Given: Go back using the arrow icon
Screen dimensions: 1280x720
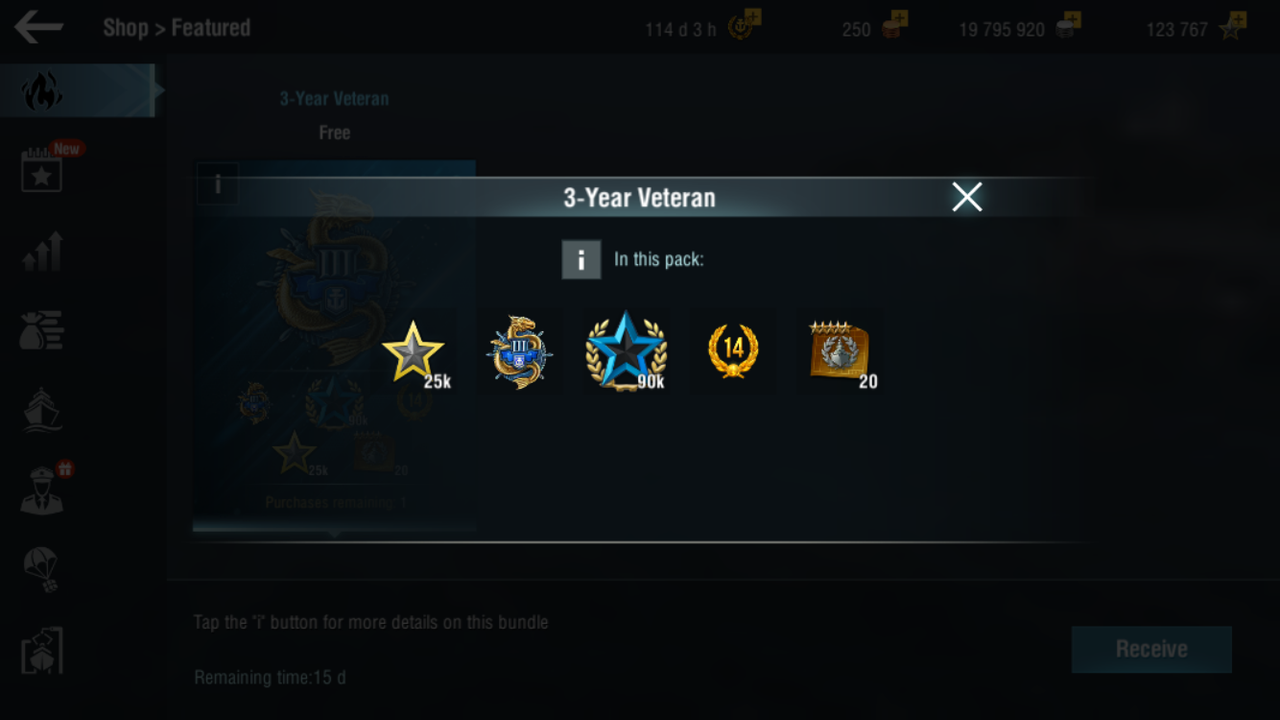Looking at the screenshot, I should 39,27.
